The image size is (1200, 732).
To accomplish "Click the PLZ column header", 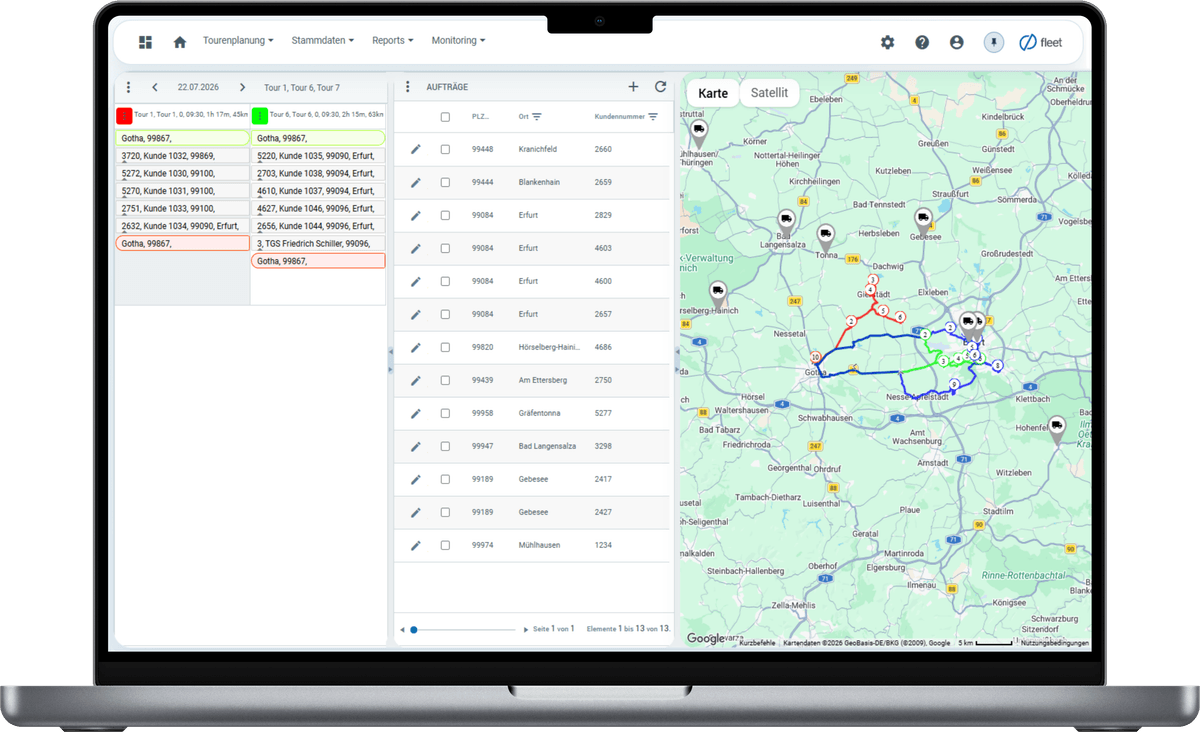I will tap(481, 117).
